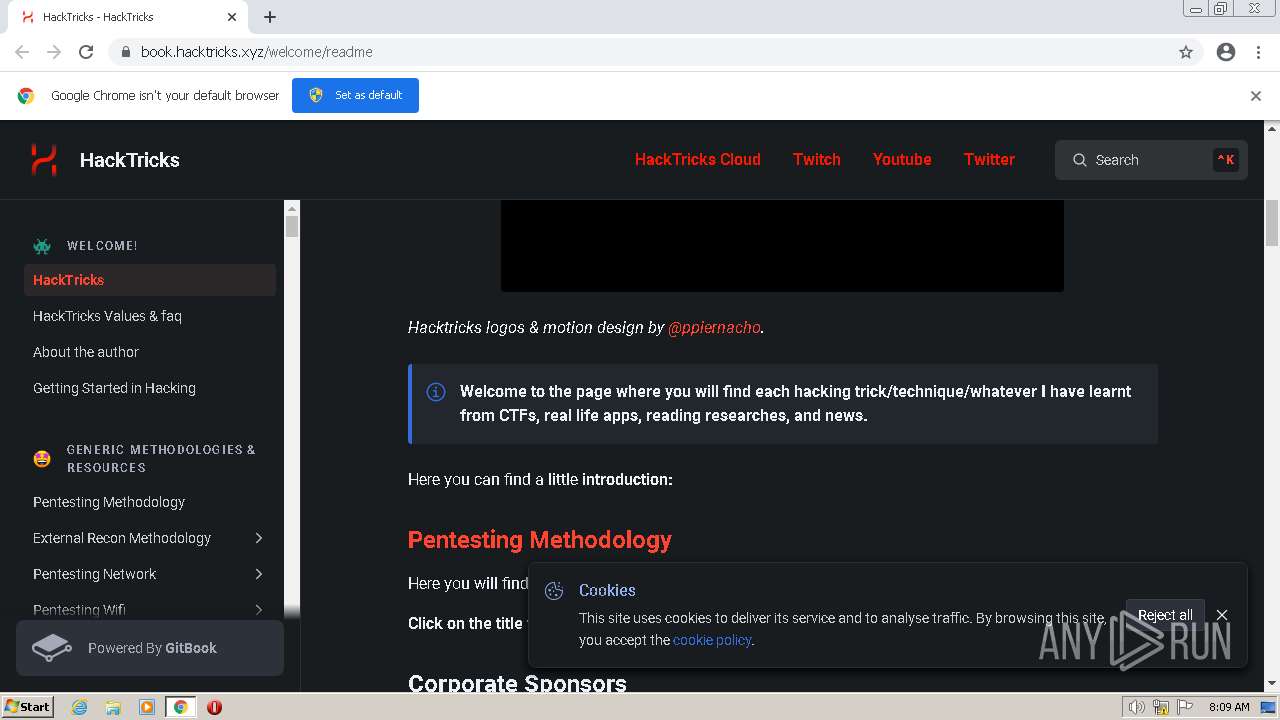This screenshot has width=1280, height=720.
Task: Expand the Pentesting Wifi chevron
Action: [259, 610]
